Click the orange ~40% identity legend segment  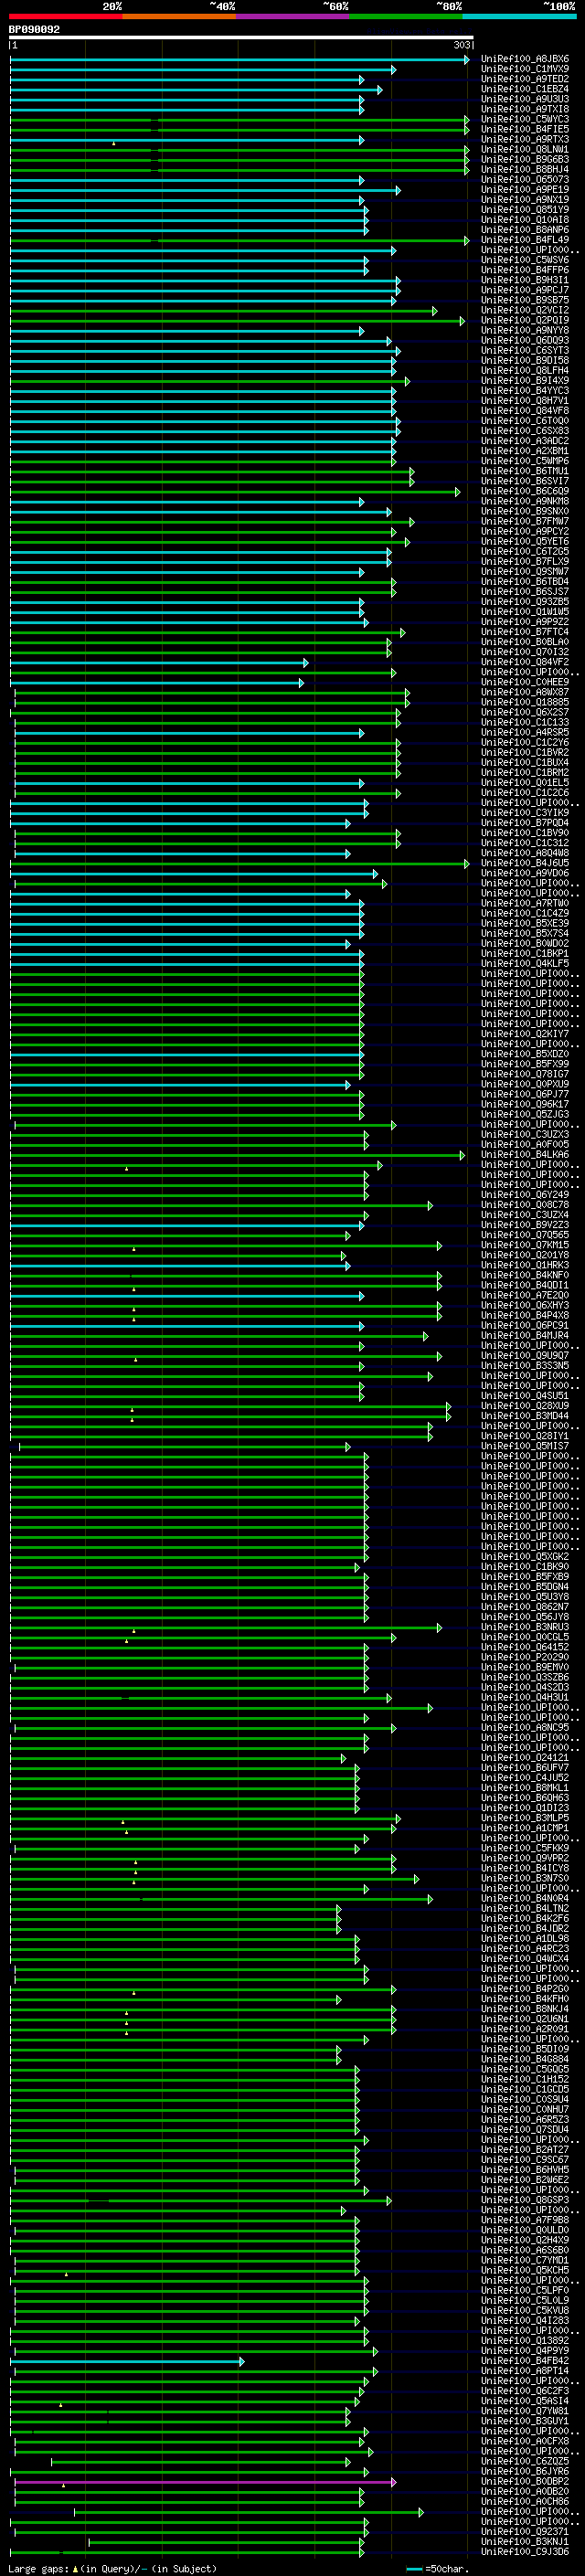[x=179, y=16]
